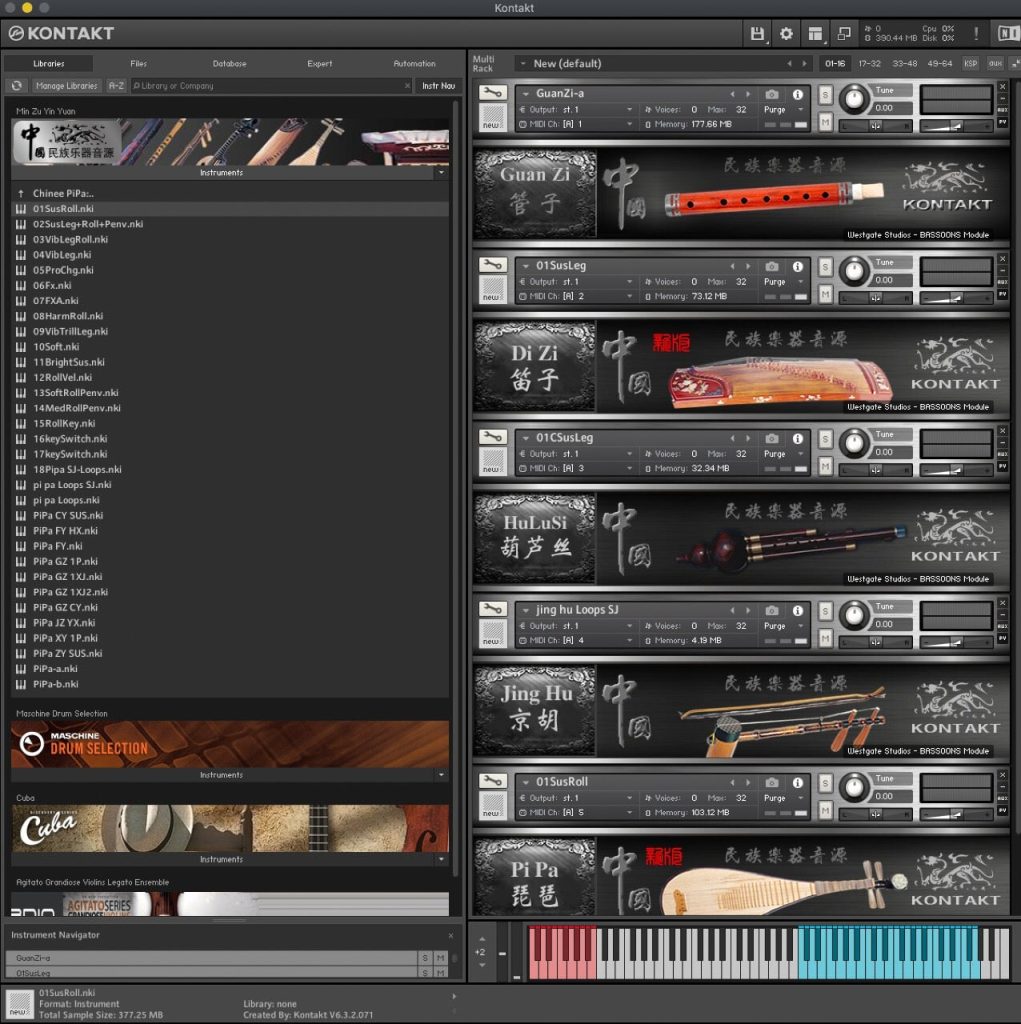Solo the jing hu Loops SJ instrument
The height and width of the screenshot is (1024, 1021).
coord(826,611)
